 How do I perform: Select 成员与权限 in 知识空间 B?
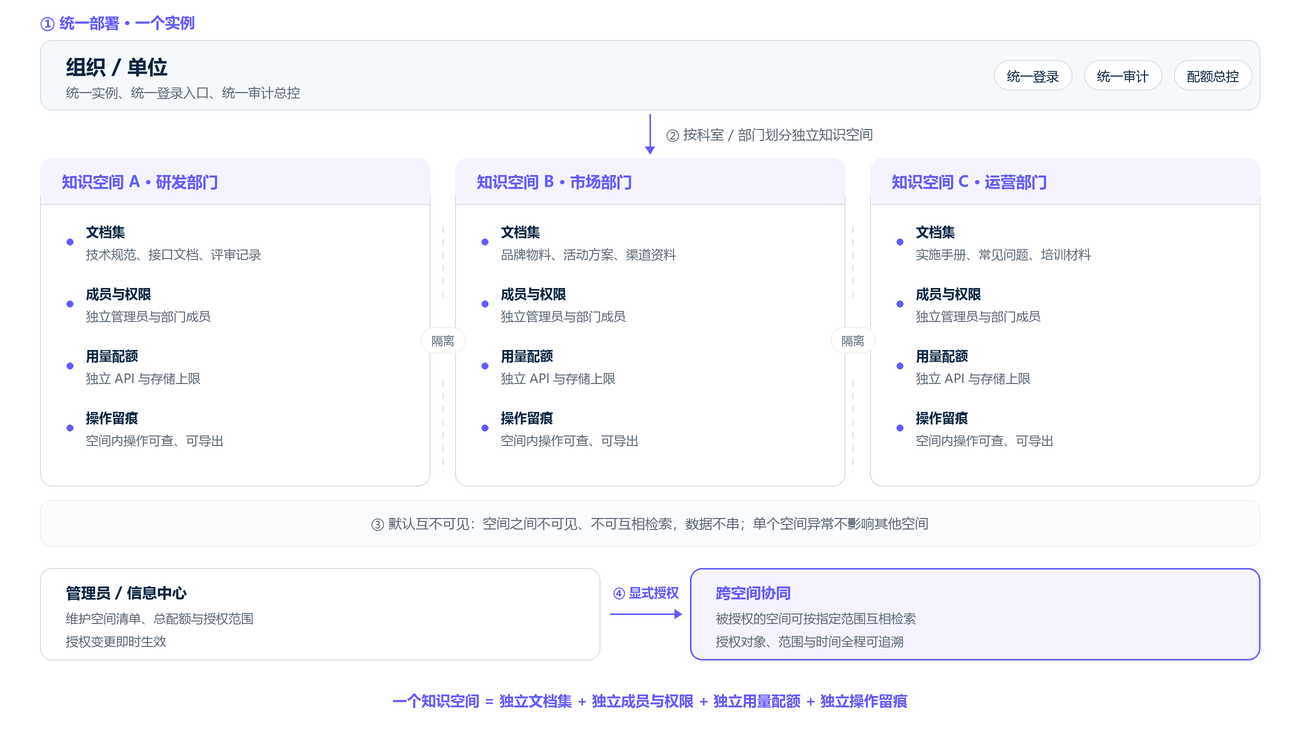click(x=533, y=294)
